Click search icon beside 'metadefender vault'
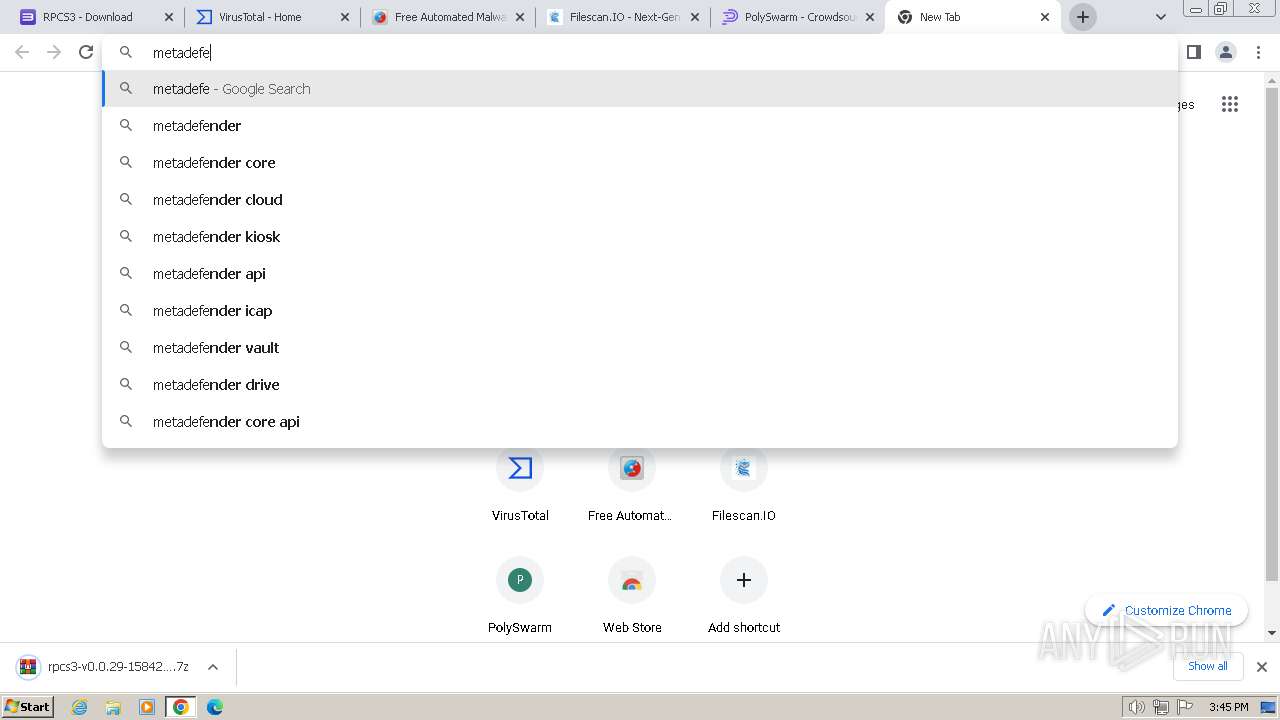The width and height of the screenshot is (1280, 720). pyautogui.click(x=126, y=347)
